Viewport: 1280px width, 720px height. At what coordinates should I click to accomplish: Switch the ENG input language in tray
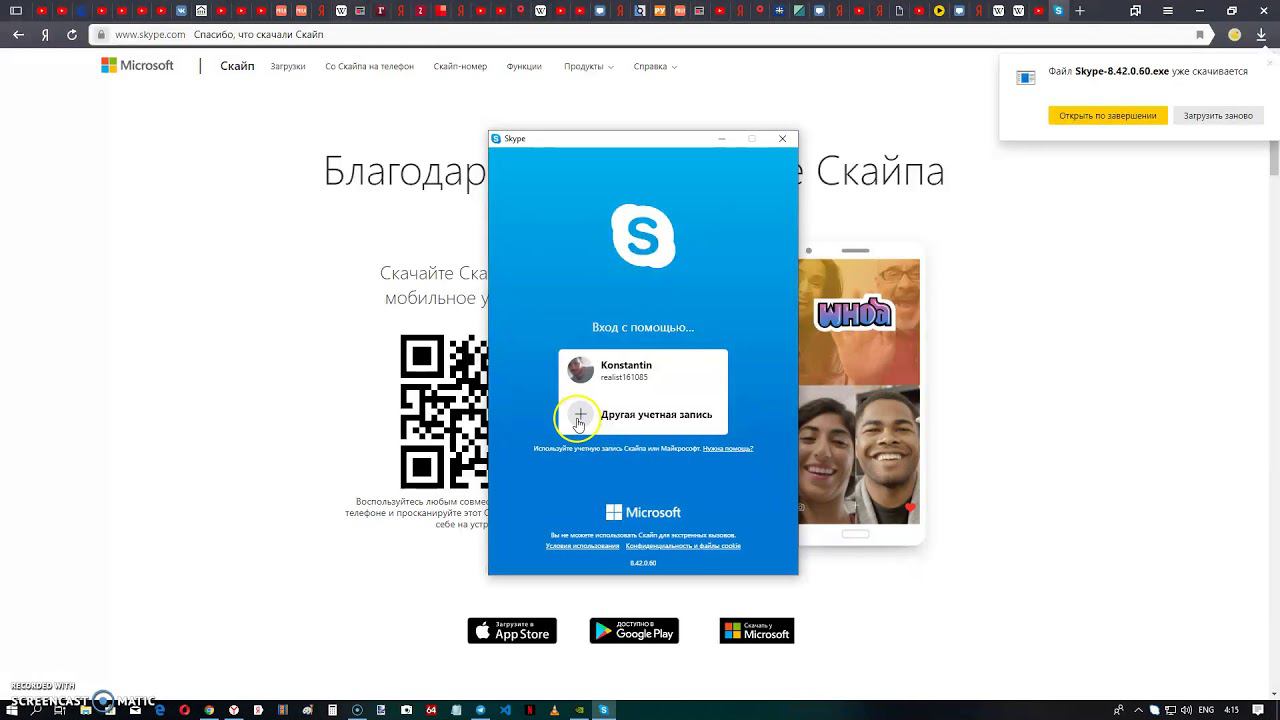[x=1206, y=710]
